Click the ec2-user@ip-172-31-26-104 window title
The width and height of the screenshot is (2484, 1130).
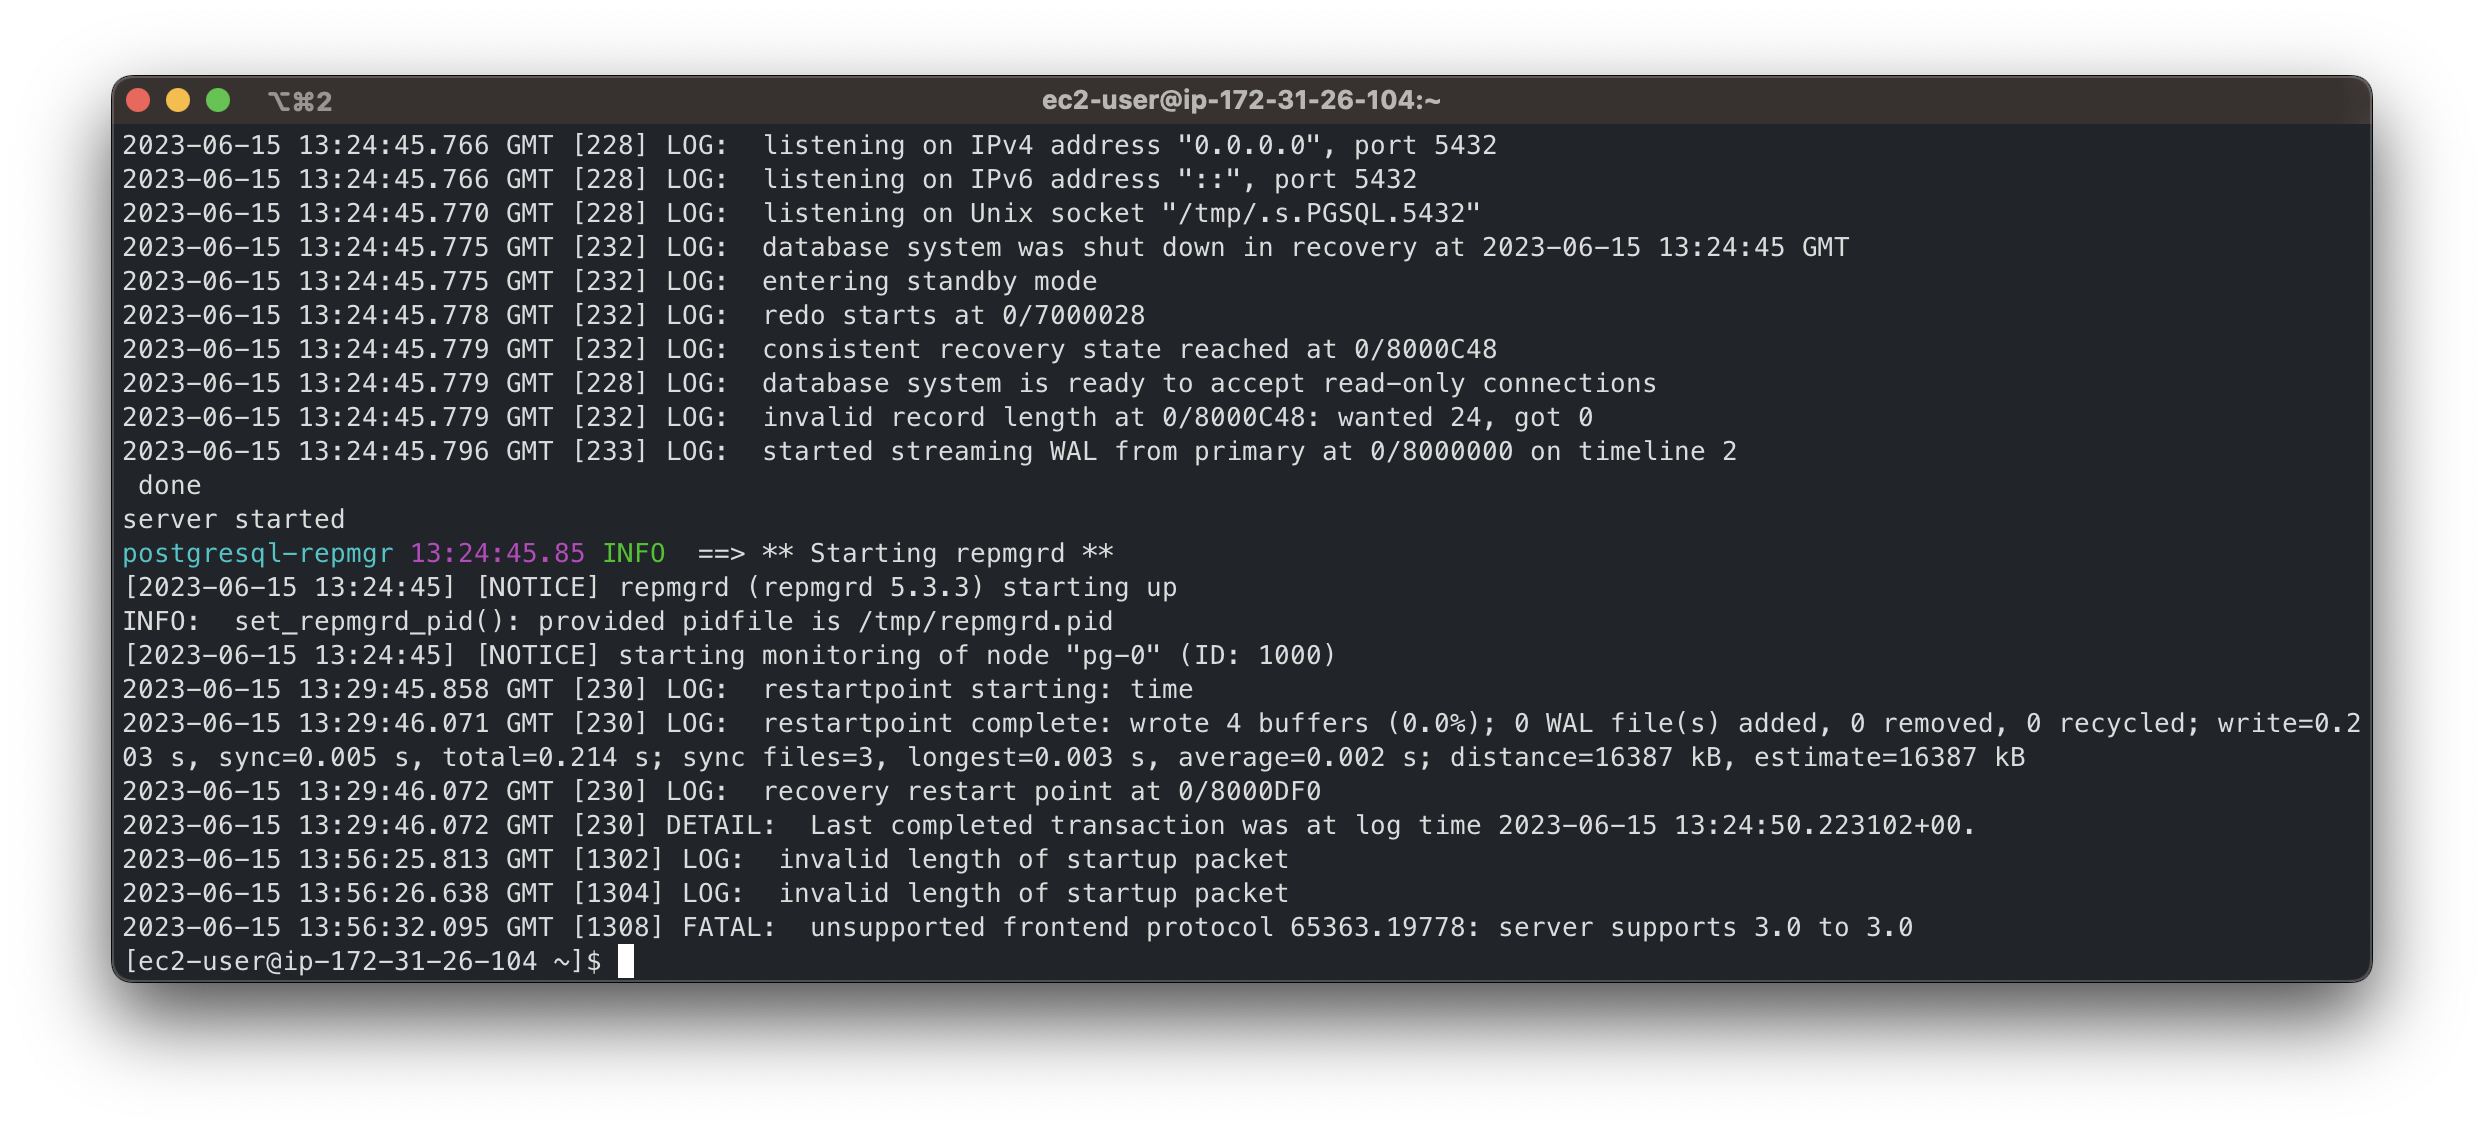point(1241,100)
